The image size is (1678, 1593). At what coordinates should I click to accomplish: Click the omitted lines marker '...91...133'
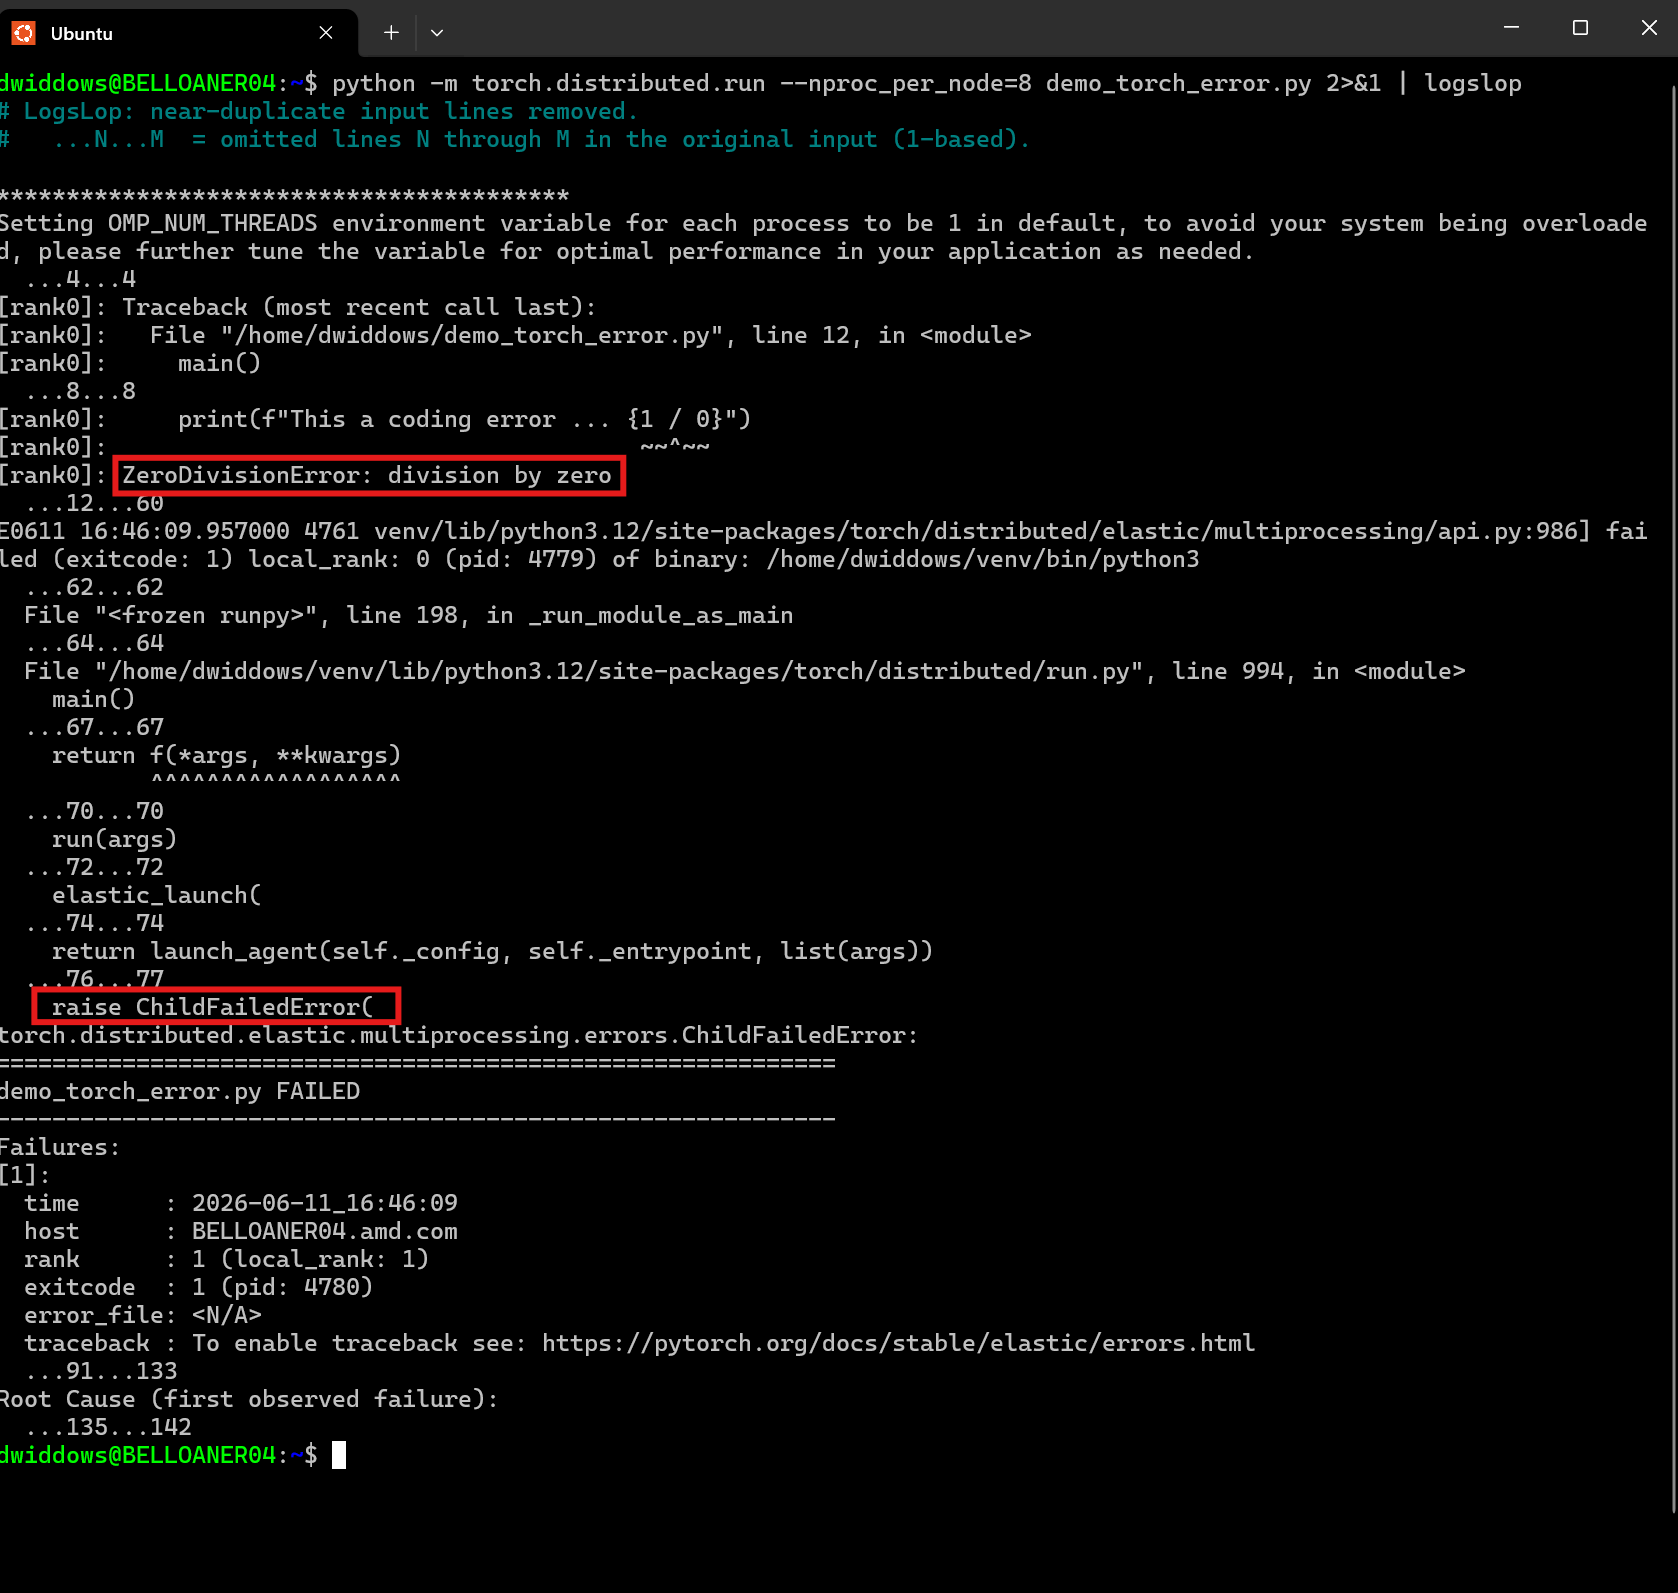tap(101, 1371)
